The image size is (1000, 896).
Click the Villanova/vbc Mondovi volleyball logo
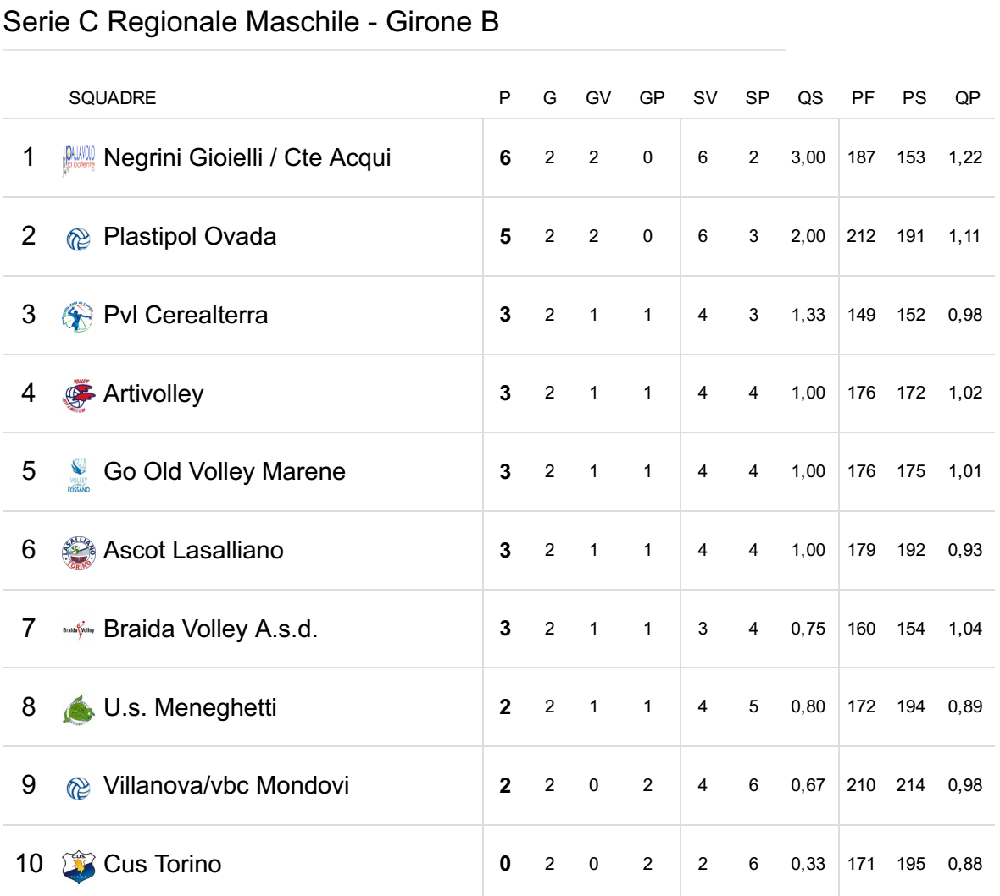[x=79, y=788]
